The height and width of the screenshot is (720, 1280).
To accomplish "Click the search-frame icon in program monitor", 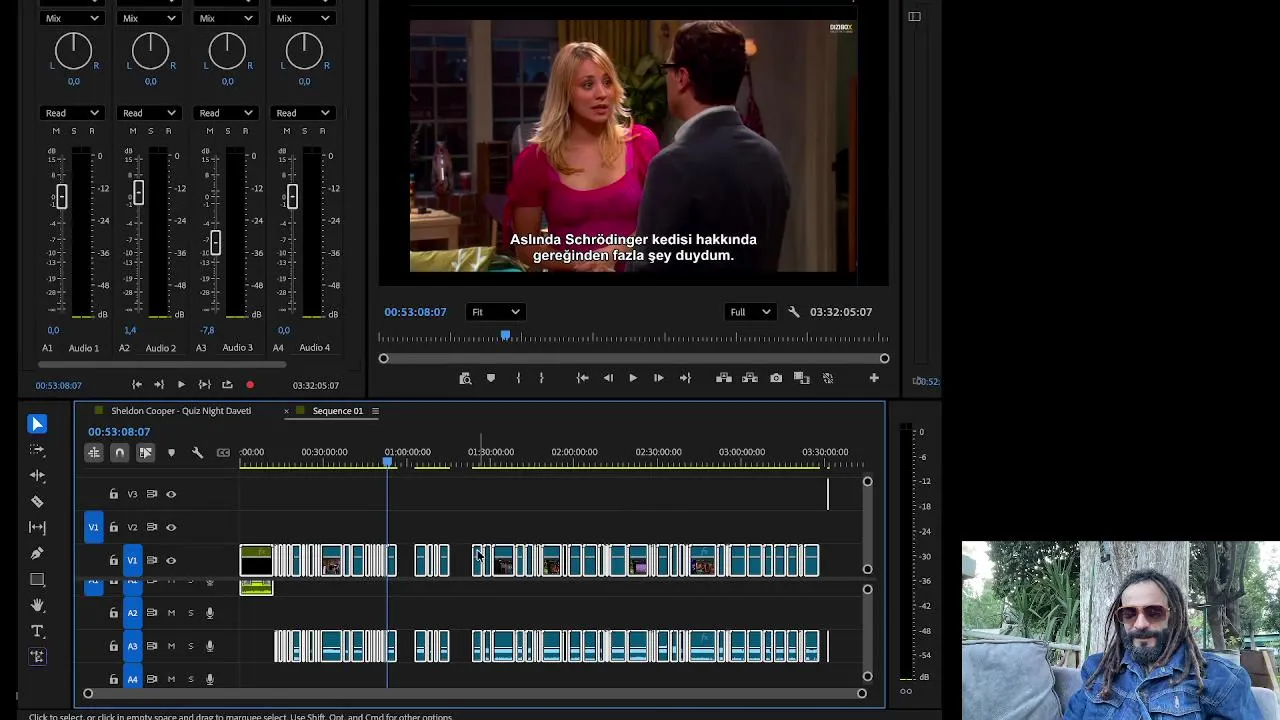I will coord(465,378).
